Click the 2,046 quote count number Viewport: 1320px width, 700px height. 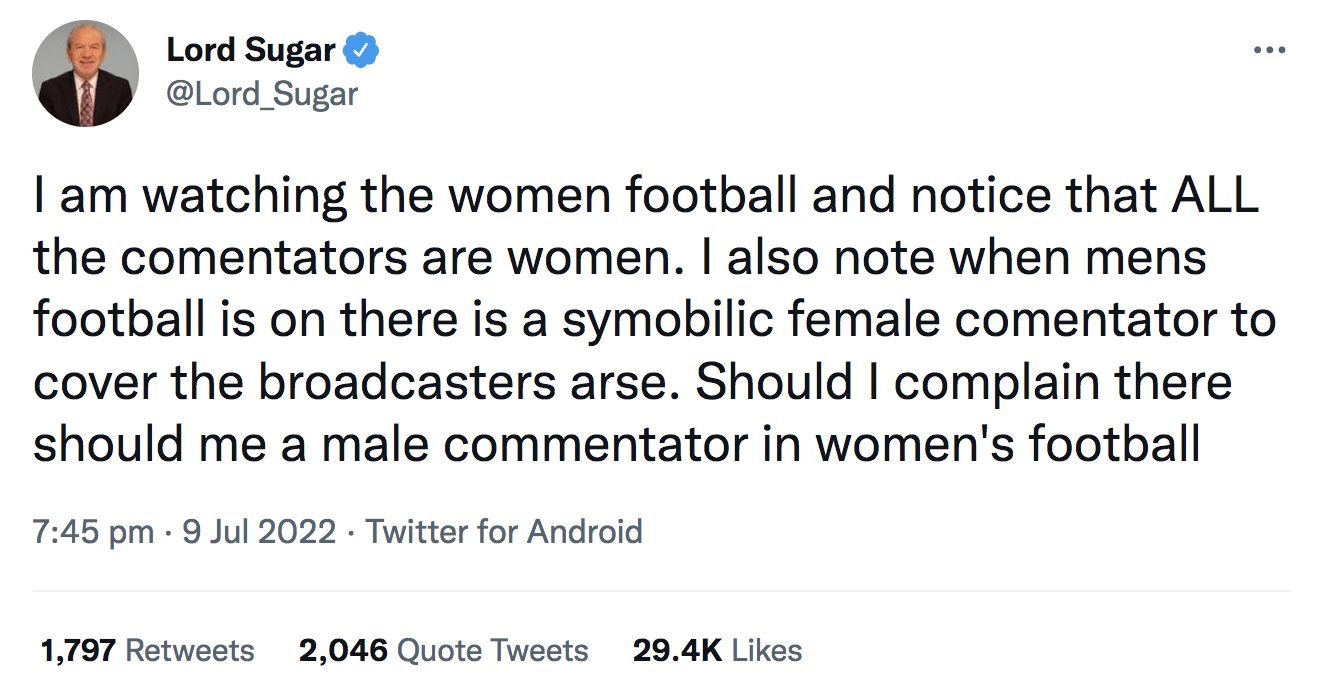click(343, 651)
